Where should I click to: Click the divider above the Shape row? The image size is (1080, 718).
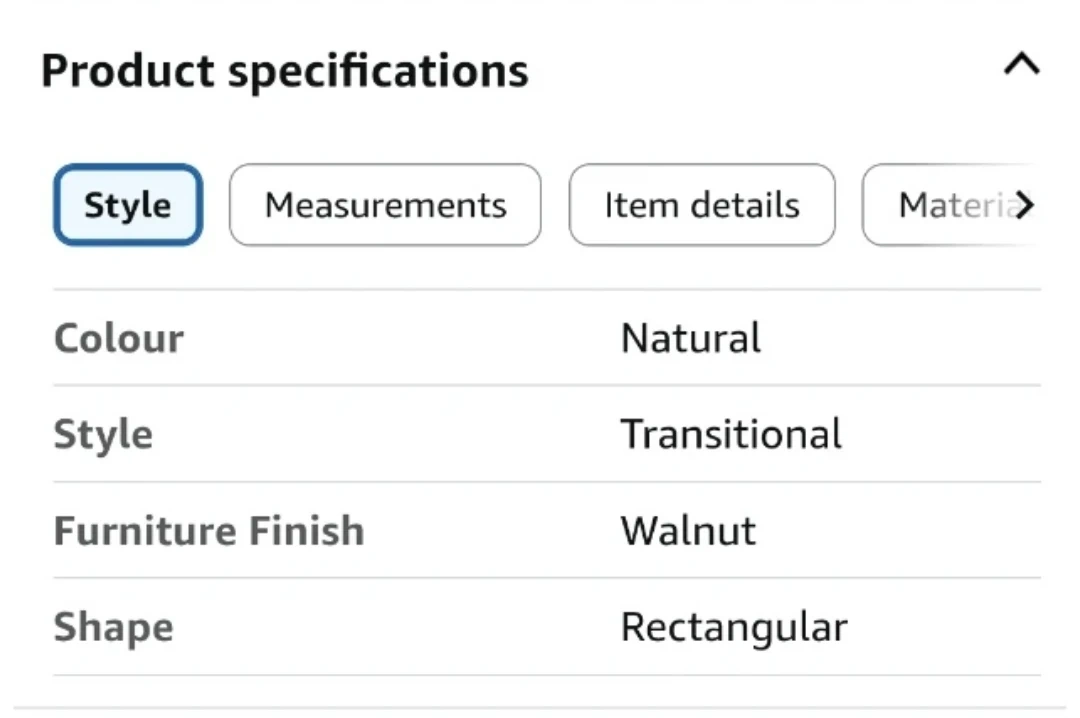[546, 578]
